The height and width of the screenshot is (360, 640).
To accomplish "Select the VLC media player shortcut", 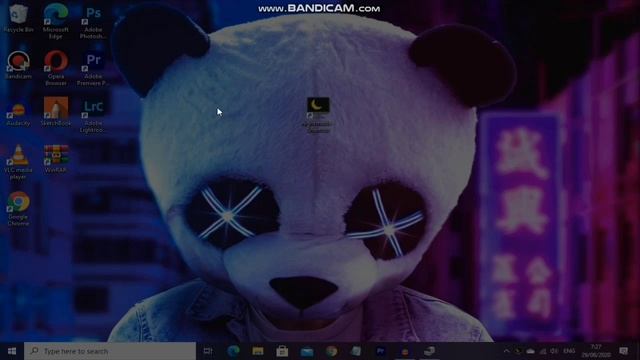I will click(18, 162).
